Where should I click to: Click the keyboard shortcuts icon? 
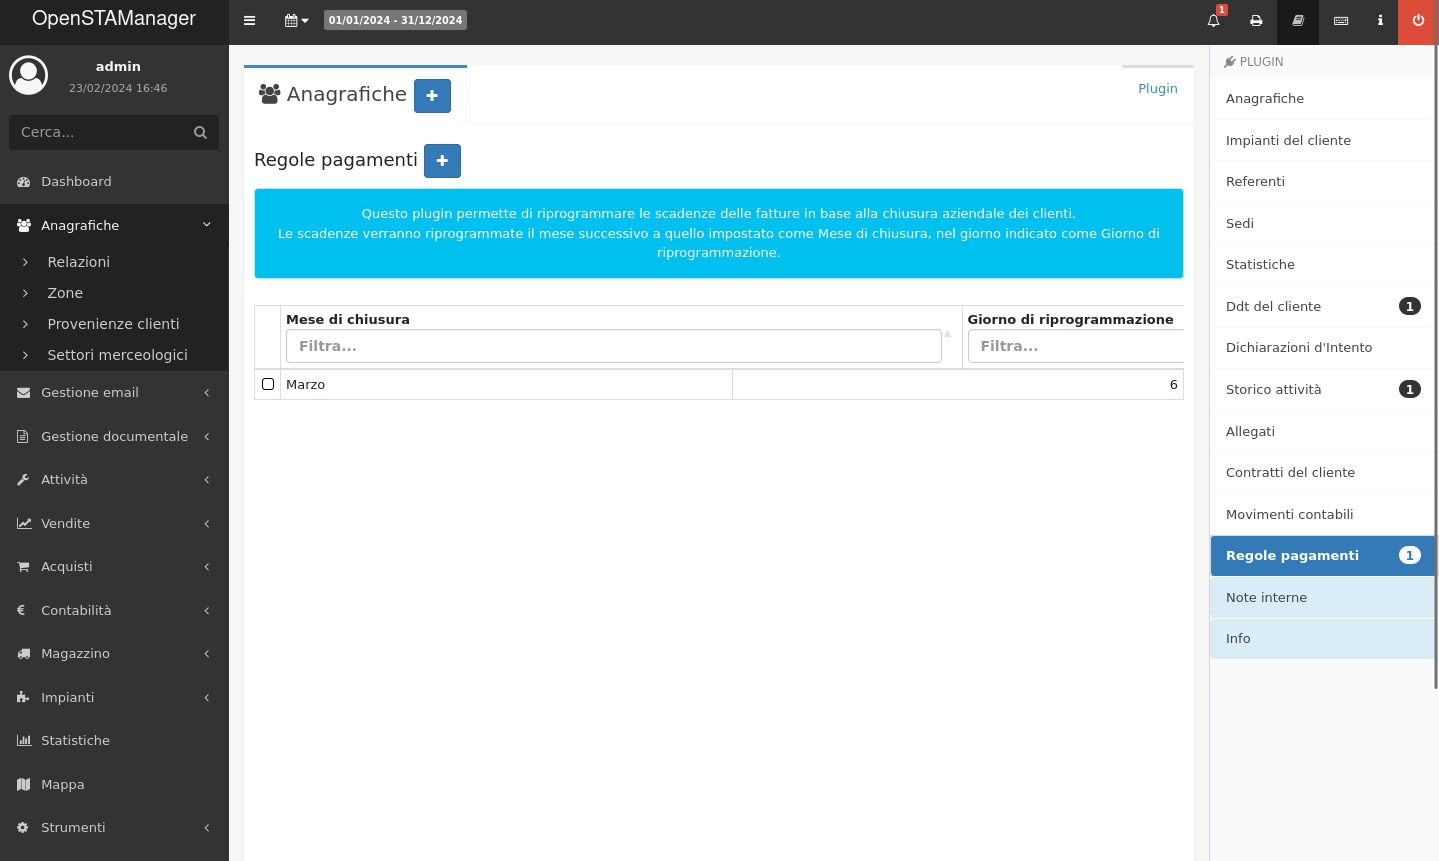pyautogui.click(x=1341, y=20)
